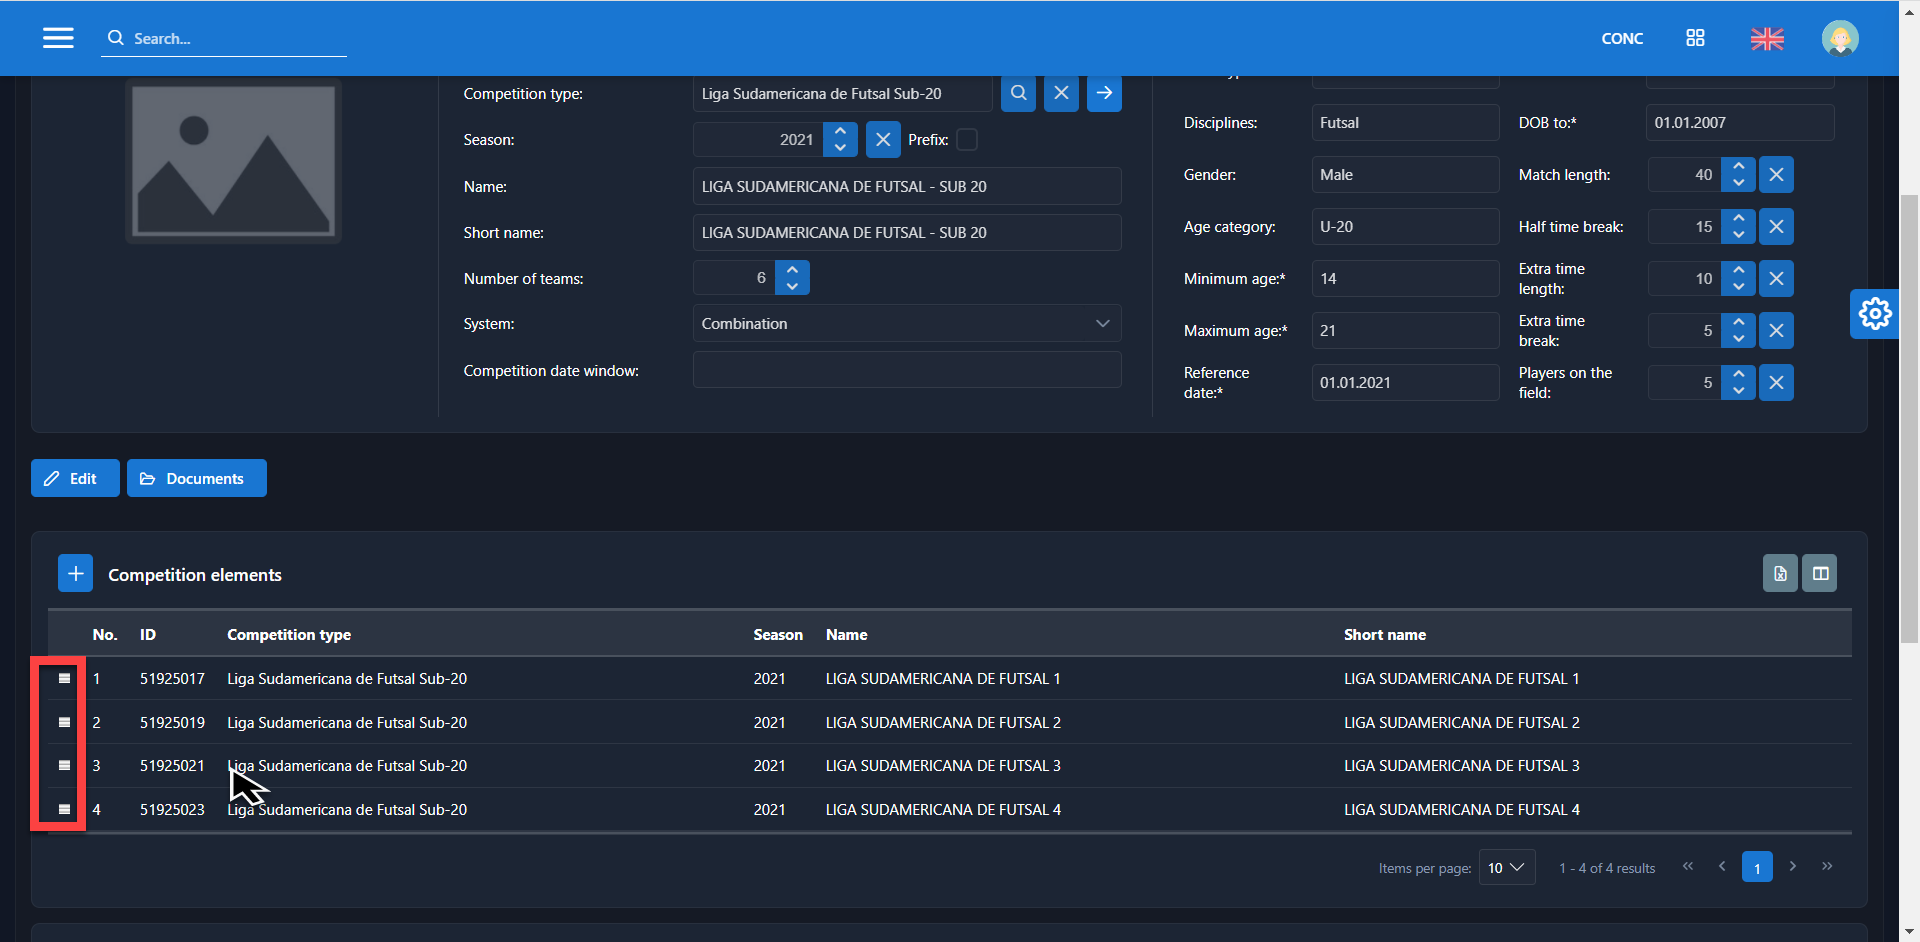Change language via the UK flag
1920x942 pixels.
click(1767, 38)
